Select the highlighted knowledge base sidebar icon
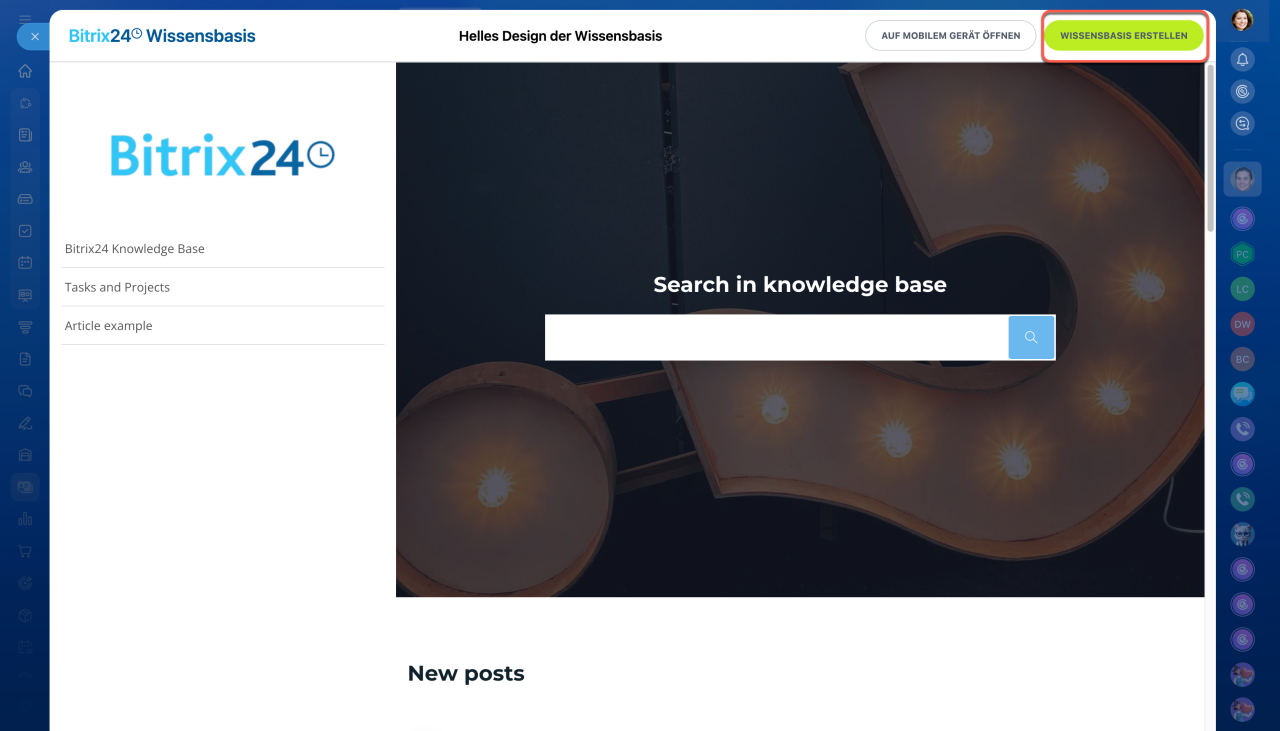1280x731 pixels. pos(25,487)
